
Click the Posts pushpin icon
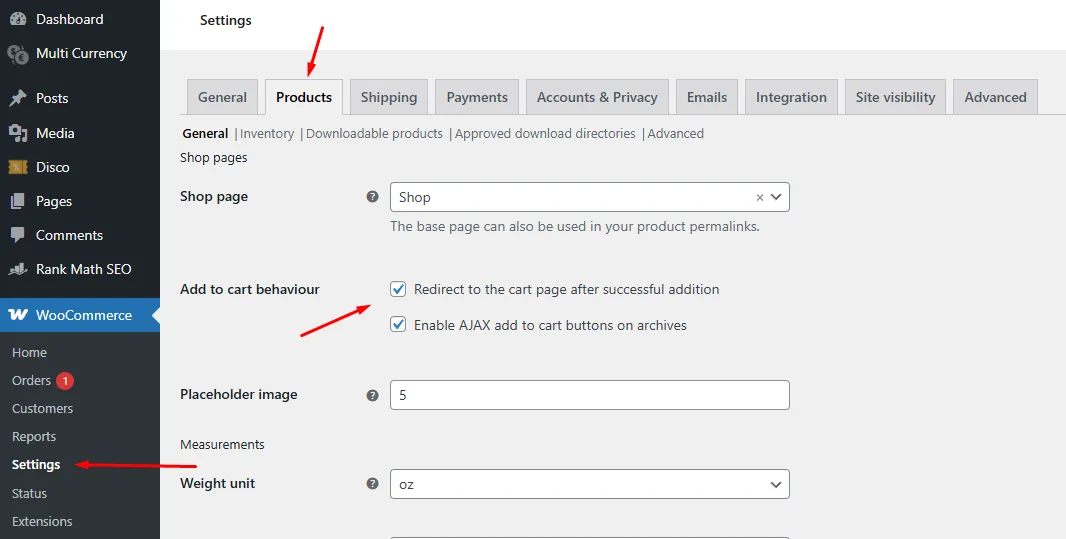pyautogui.click(x=17, y=98)
